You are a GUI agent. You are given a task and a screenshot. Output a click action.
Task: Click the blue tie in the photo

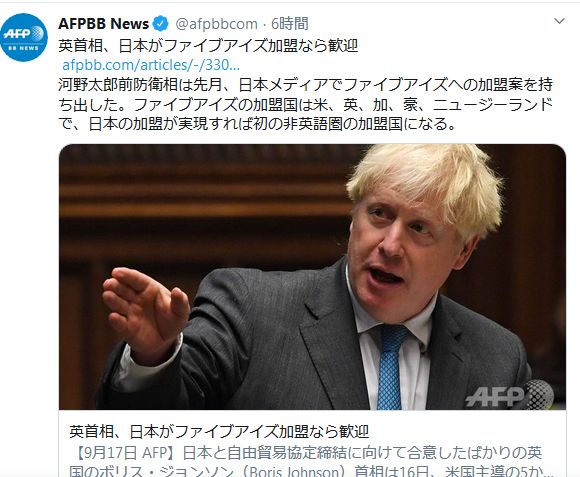click(391, 367)
